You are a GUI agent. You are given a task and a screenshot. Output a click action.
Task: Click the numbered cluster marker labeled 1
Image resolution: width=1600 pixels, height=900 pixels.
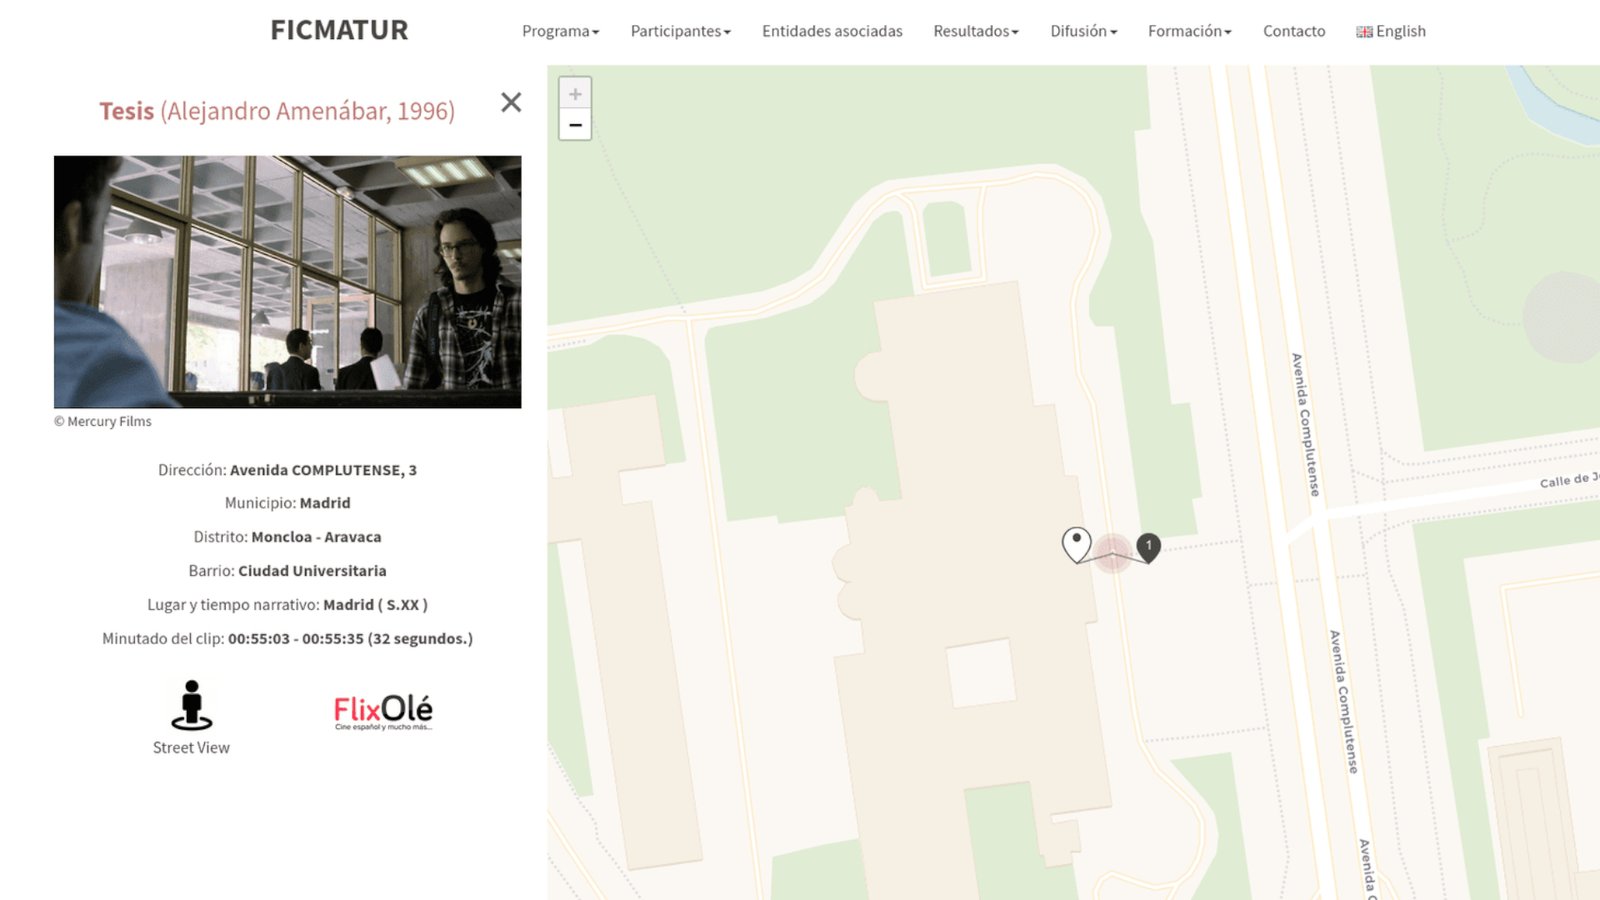1146,546
